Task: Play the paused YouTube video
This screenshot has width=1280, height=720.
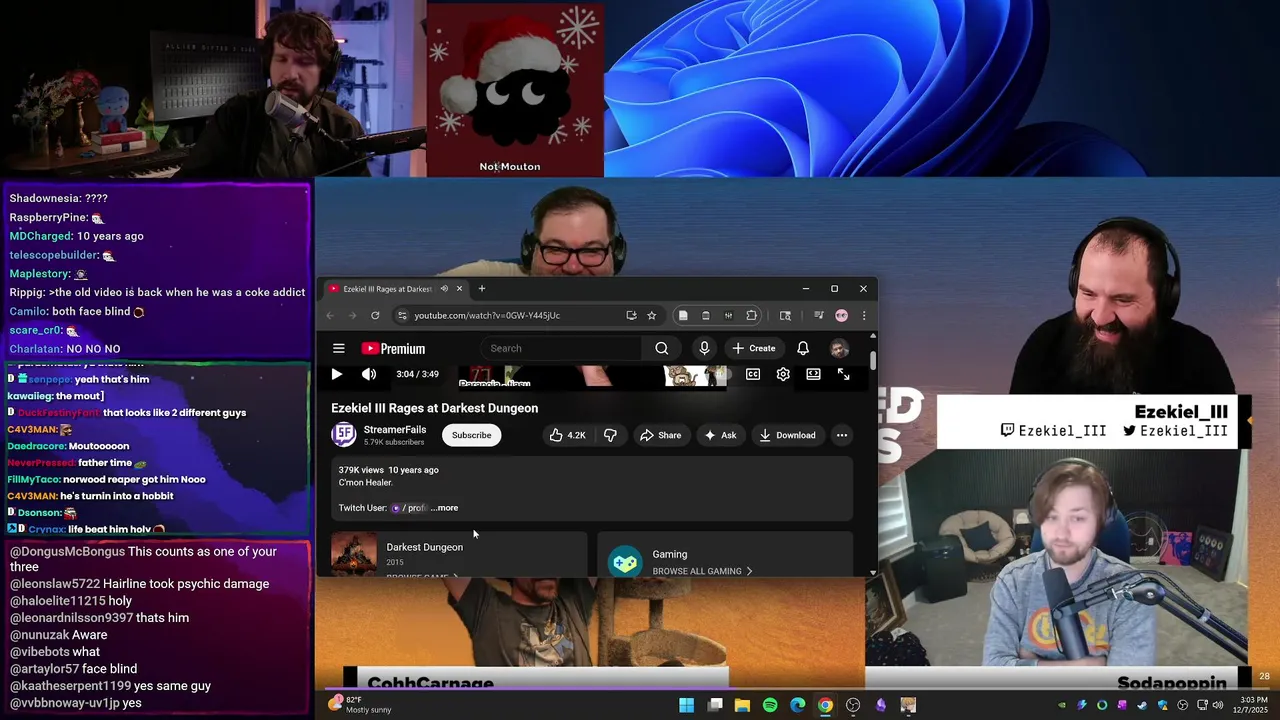Action: coord(337,374)
